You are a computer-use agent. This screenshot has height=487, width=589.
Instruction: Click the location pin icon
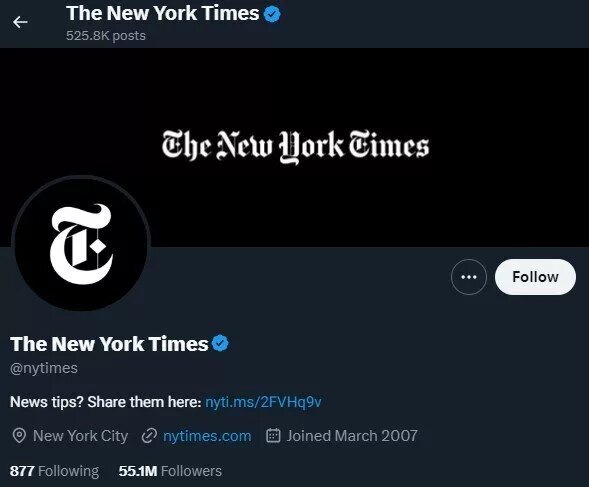tap(19, 436)
